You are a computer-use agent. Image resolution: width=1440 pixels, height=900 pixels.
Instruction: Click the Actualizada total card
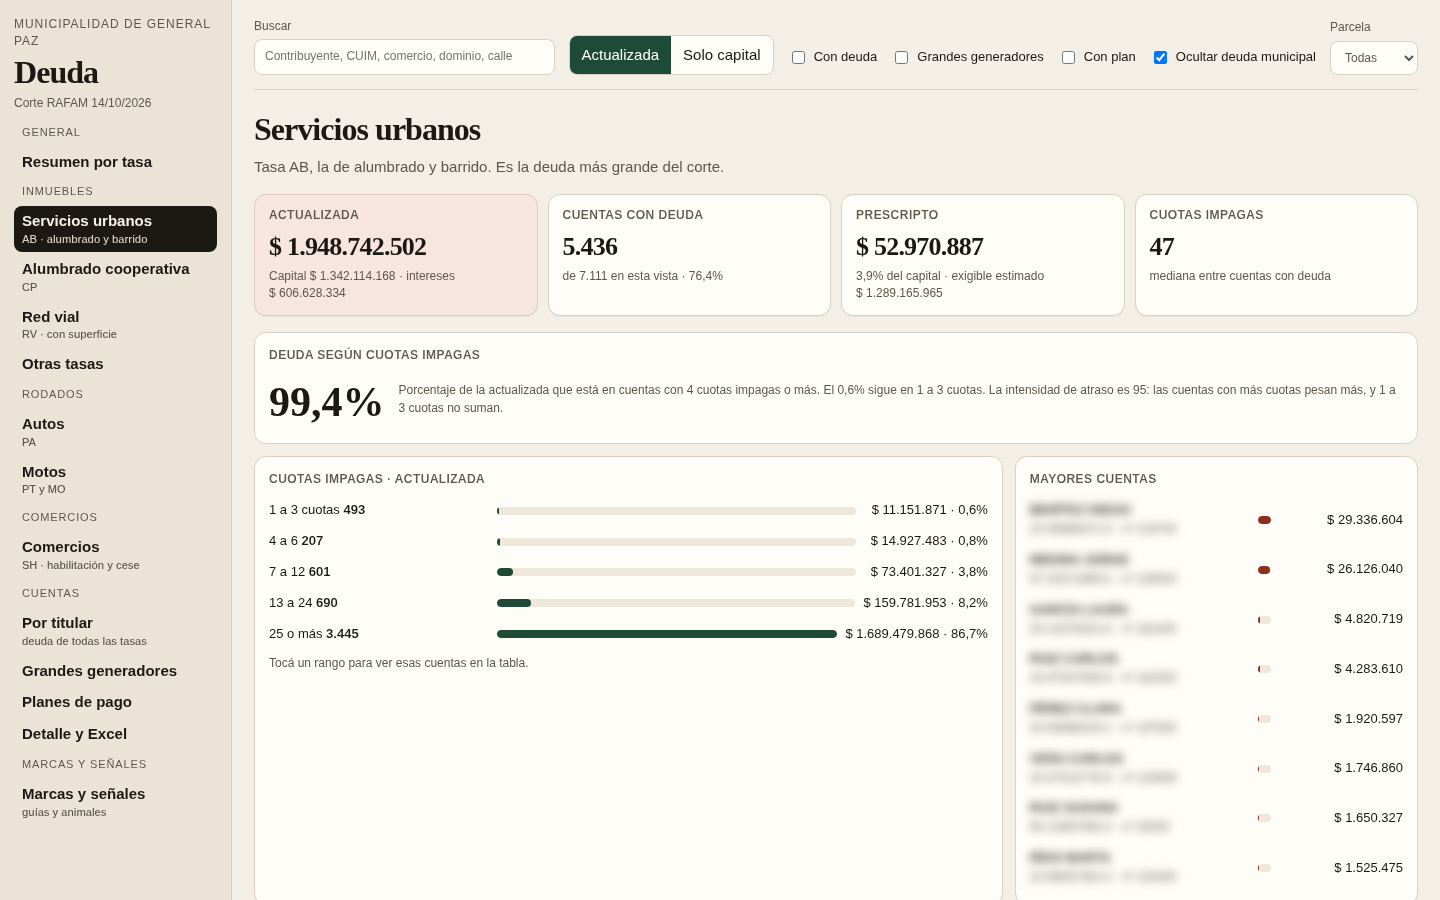click(396, 255)
